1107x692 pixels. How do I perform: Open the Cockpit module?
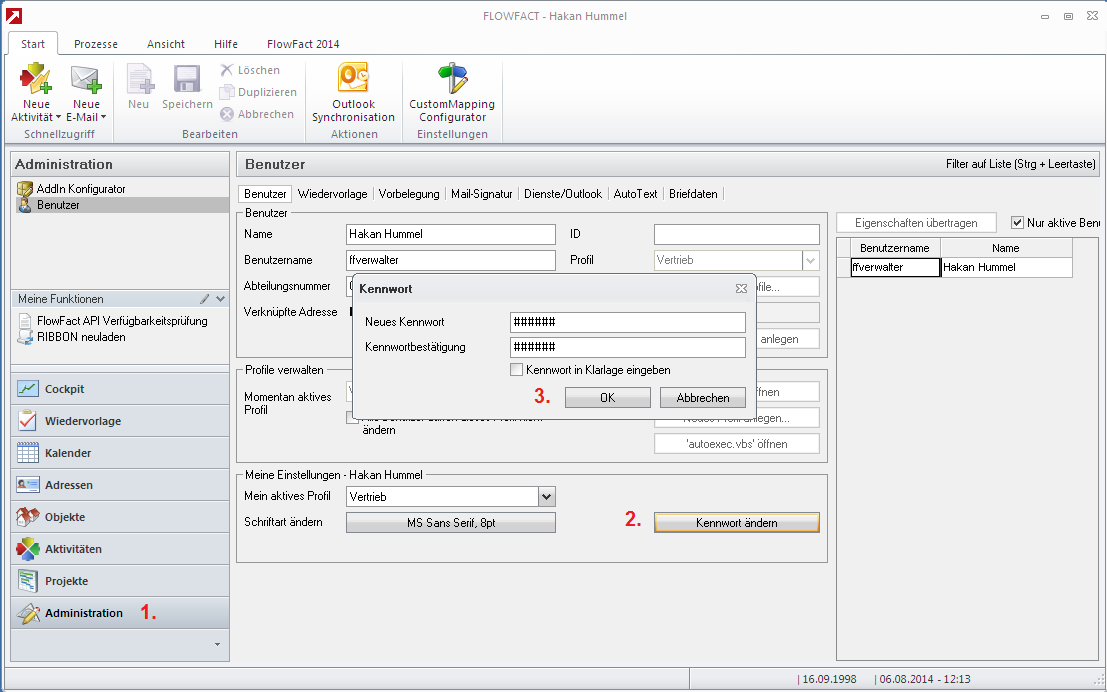[120, 389]
